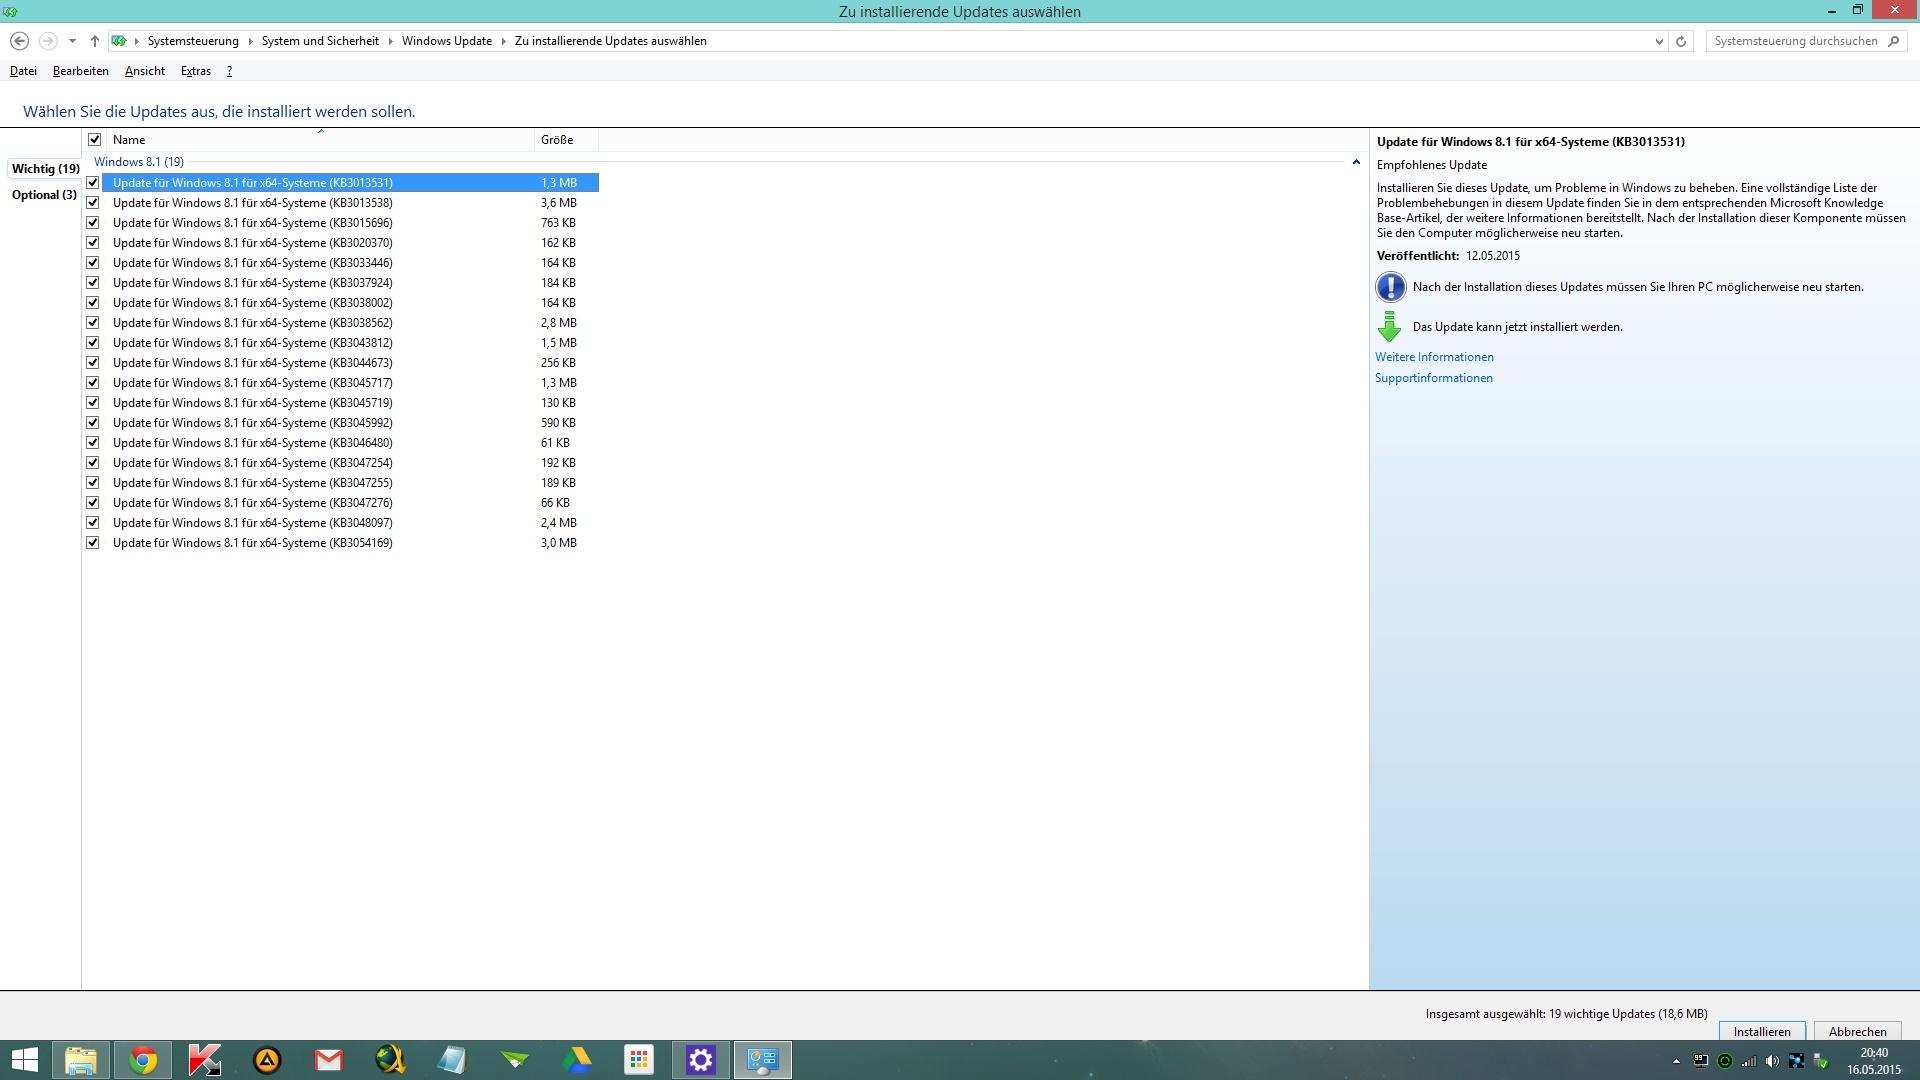Open Google Drive taskbar icon
Viewport: 1920px width, 1080px height.
point(577,1060)
